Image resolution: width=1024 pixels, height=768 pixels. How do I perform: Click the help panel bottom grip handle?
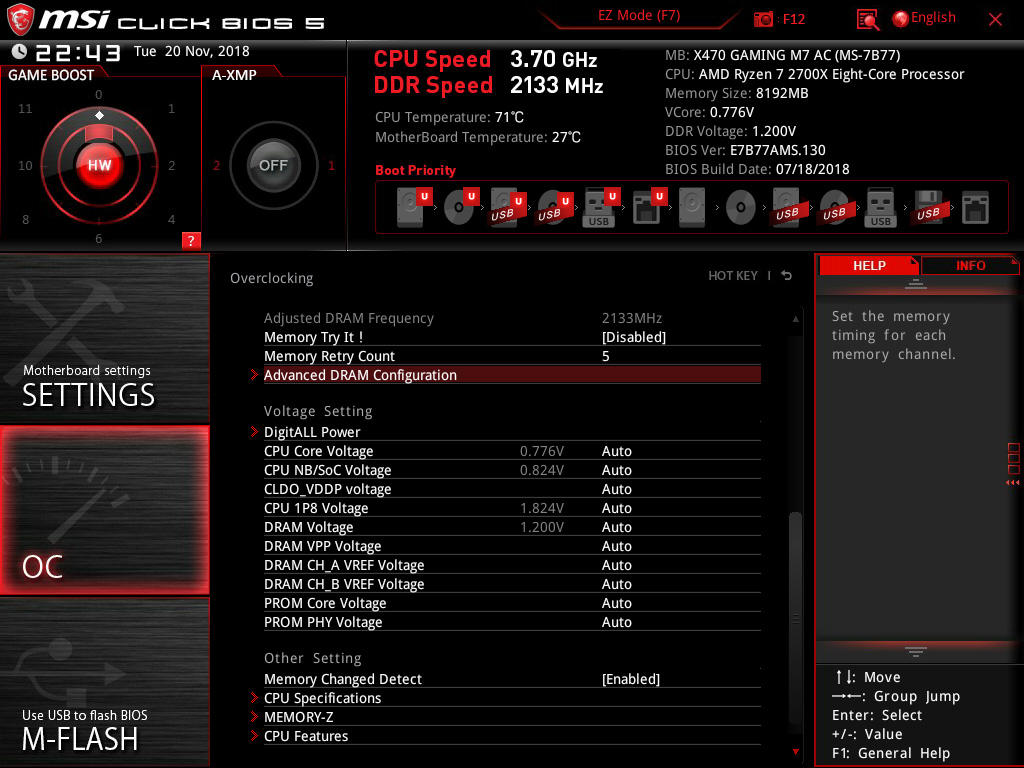(x=916, y=651)
